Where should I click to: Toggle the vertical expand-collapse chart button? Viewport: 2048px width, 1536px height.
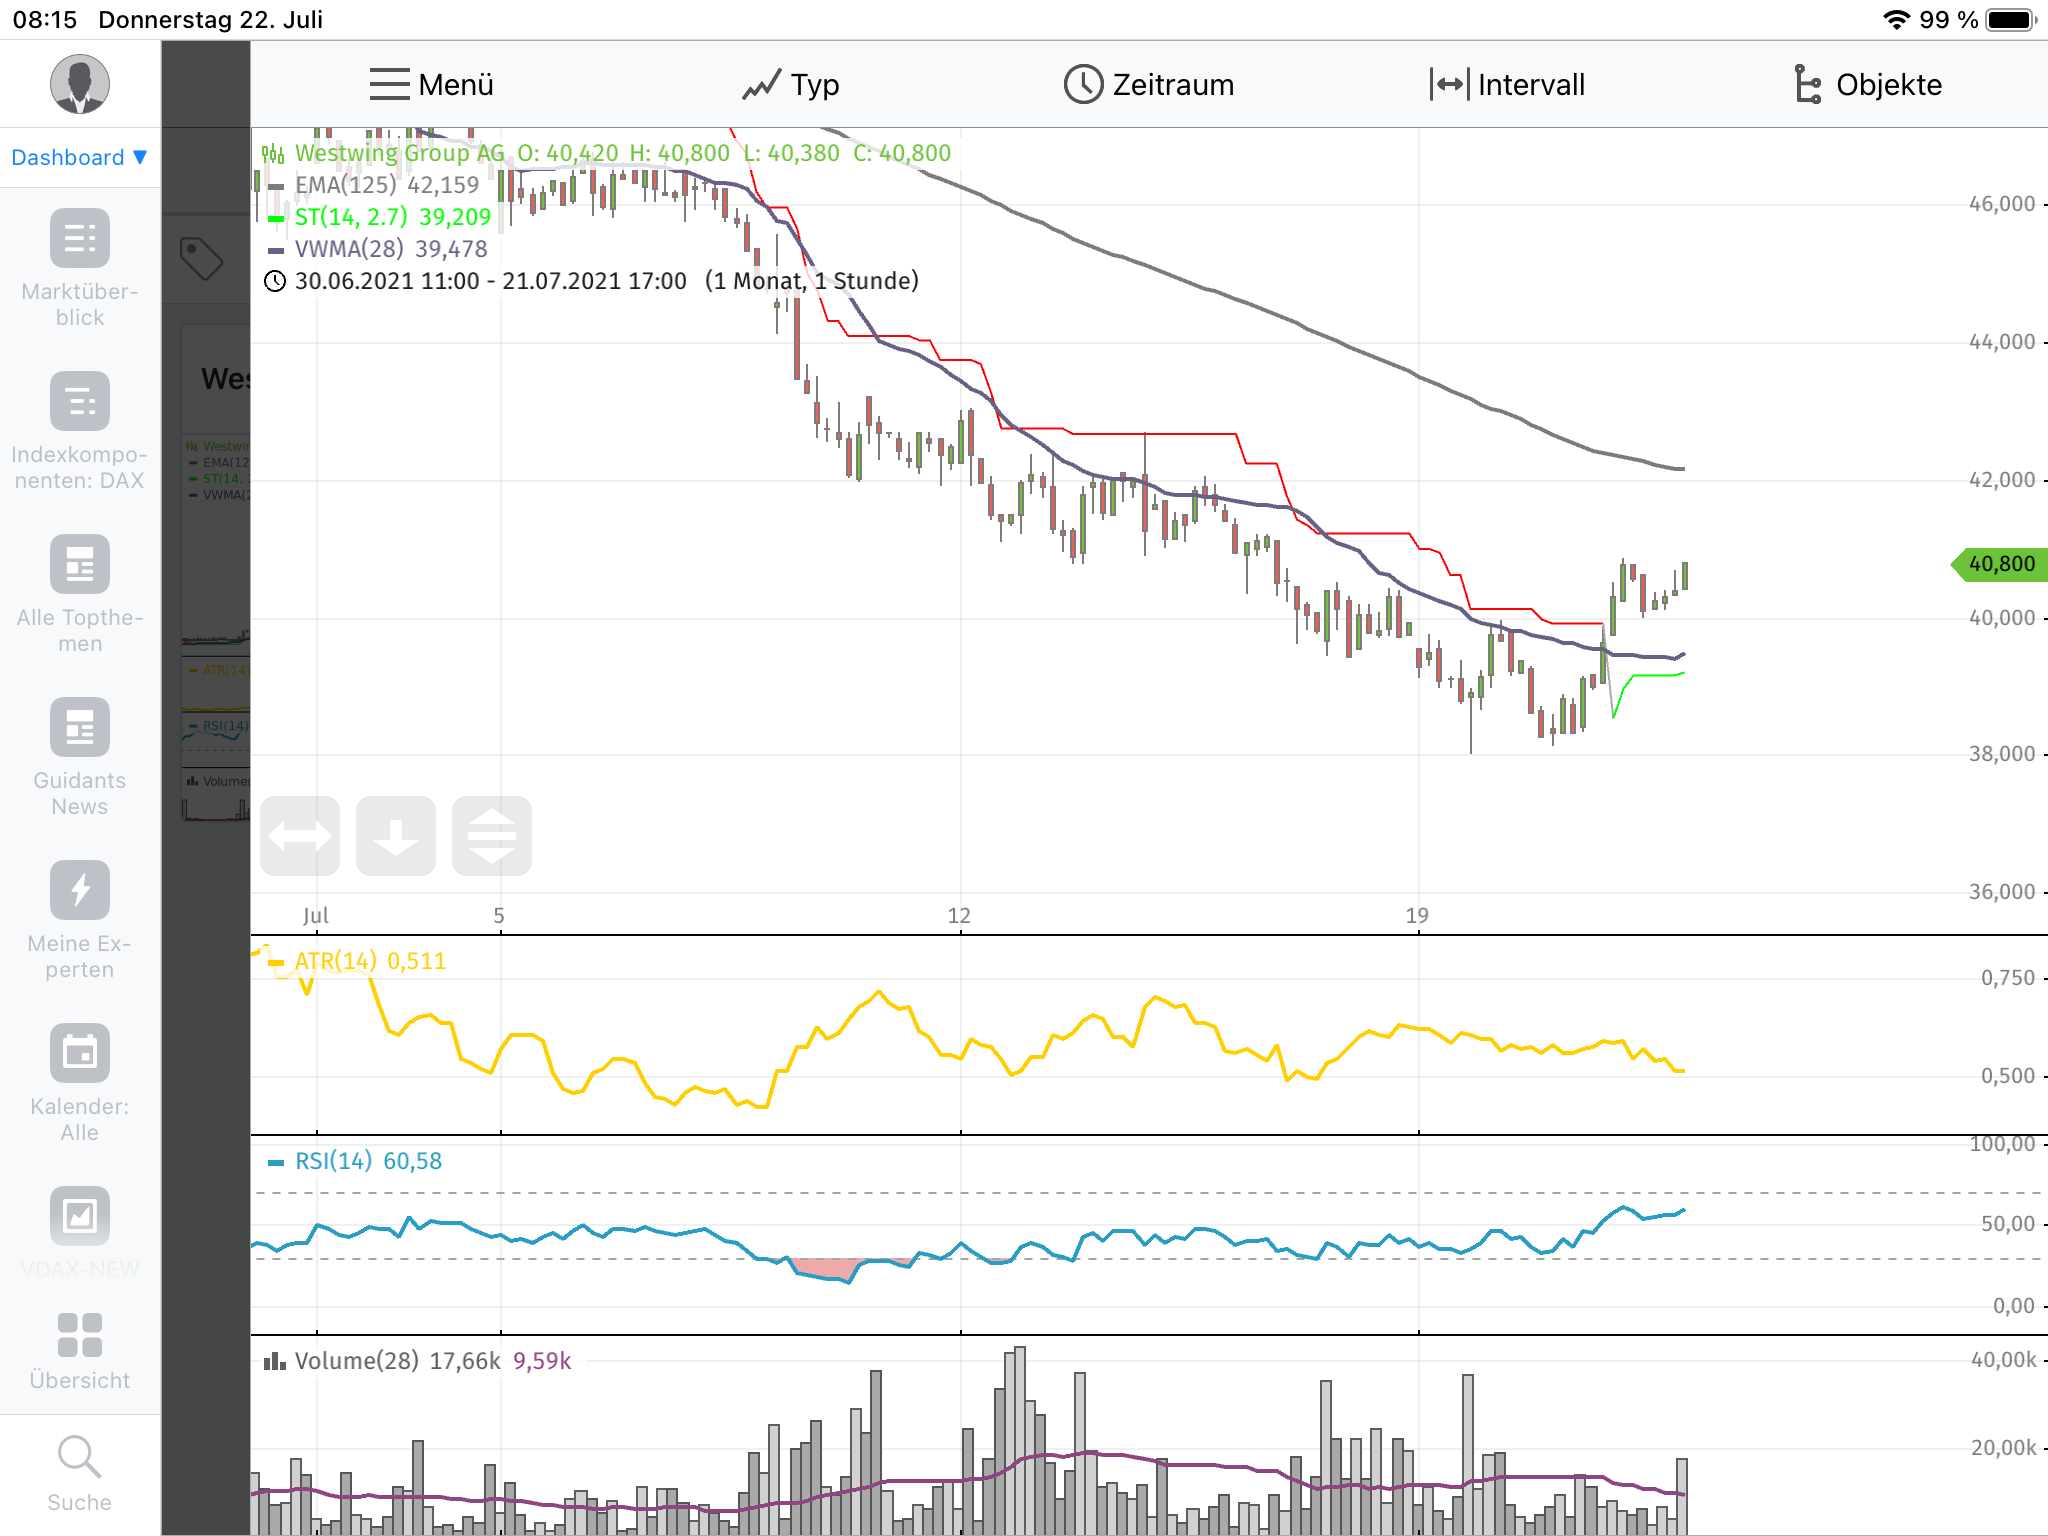coord(492,836)
